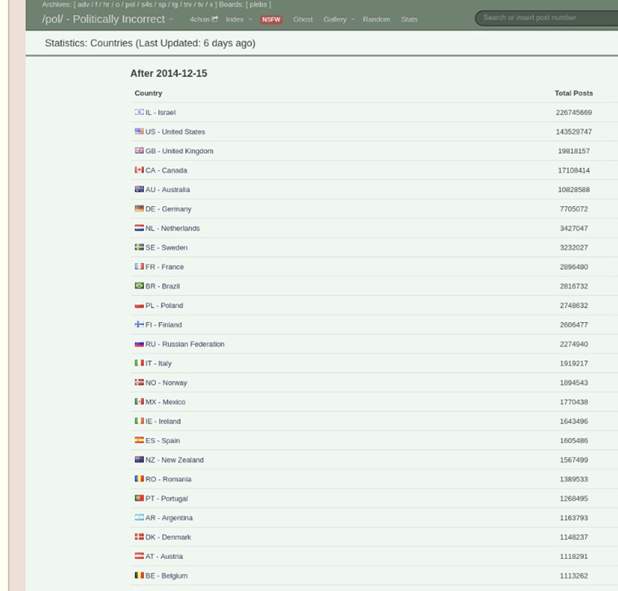Click the Israel flag icon
Image resolution: width=618 pixels, height=591 pixels.
tap(139, 112)
